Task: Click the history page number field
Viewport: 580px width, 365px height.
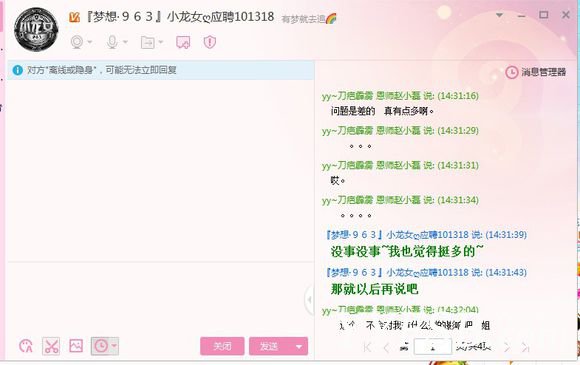Action: [x=432, y=347]
